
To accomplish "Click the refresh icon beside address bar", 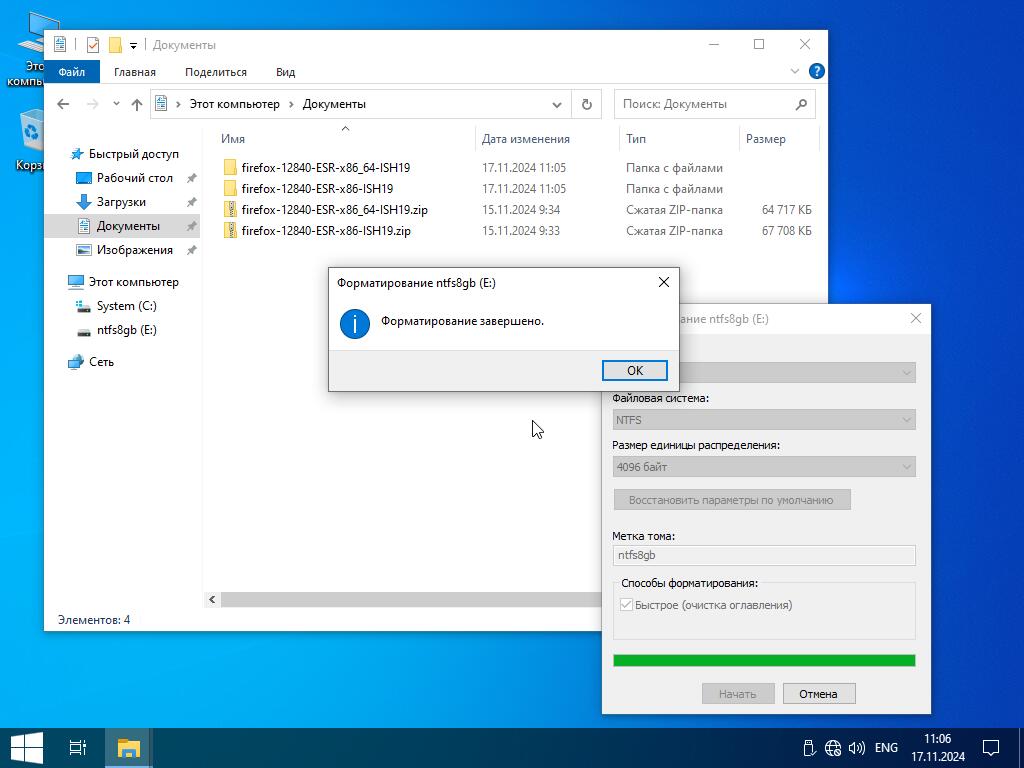I will (587, 104).
